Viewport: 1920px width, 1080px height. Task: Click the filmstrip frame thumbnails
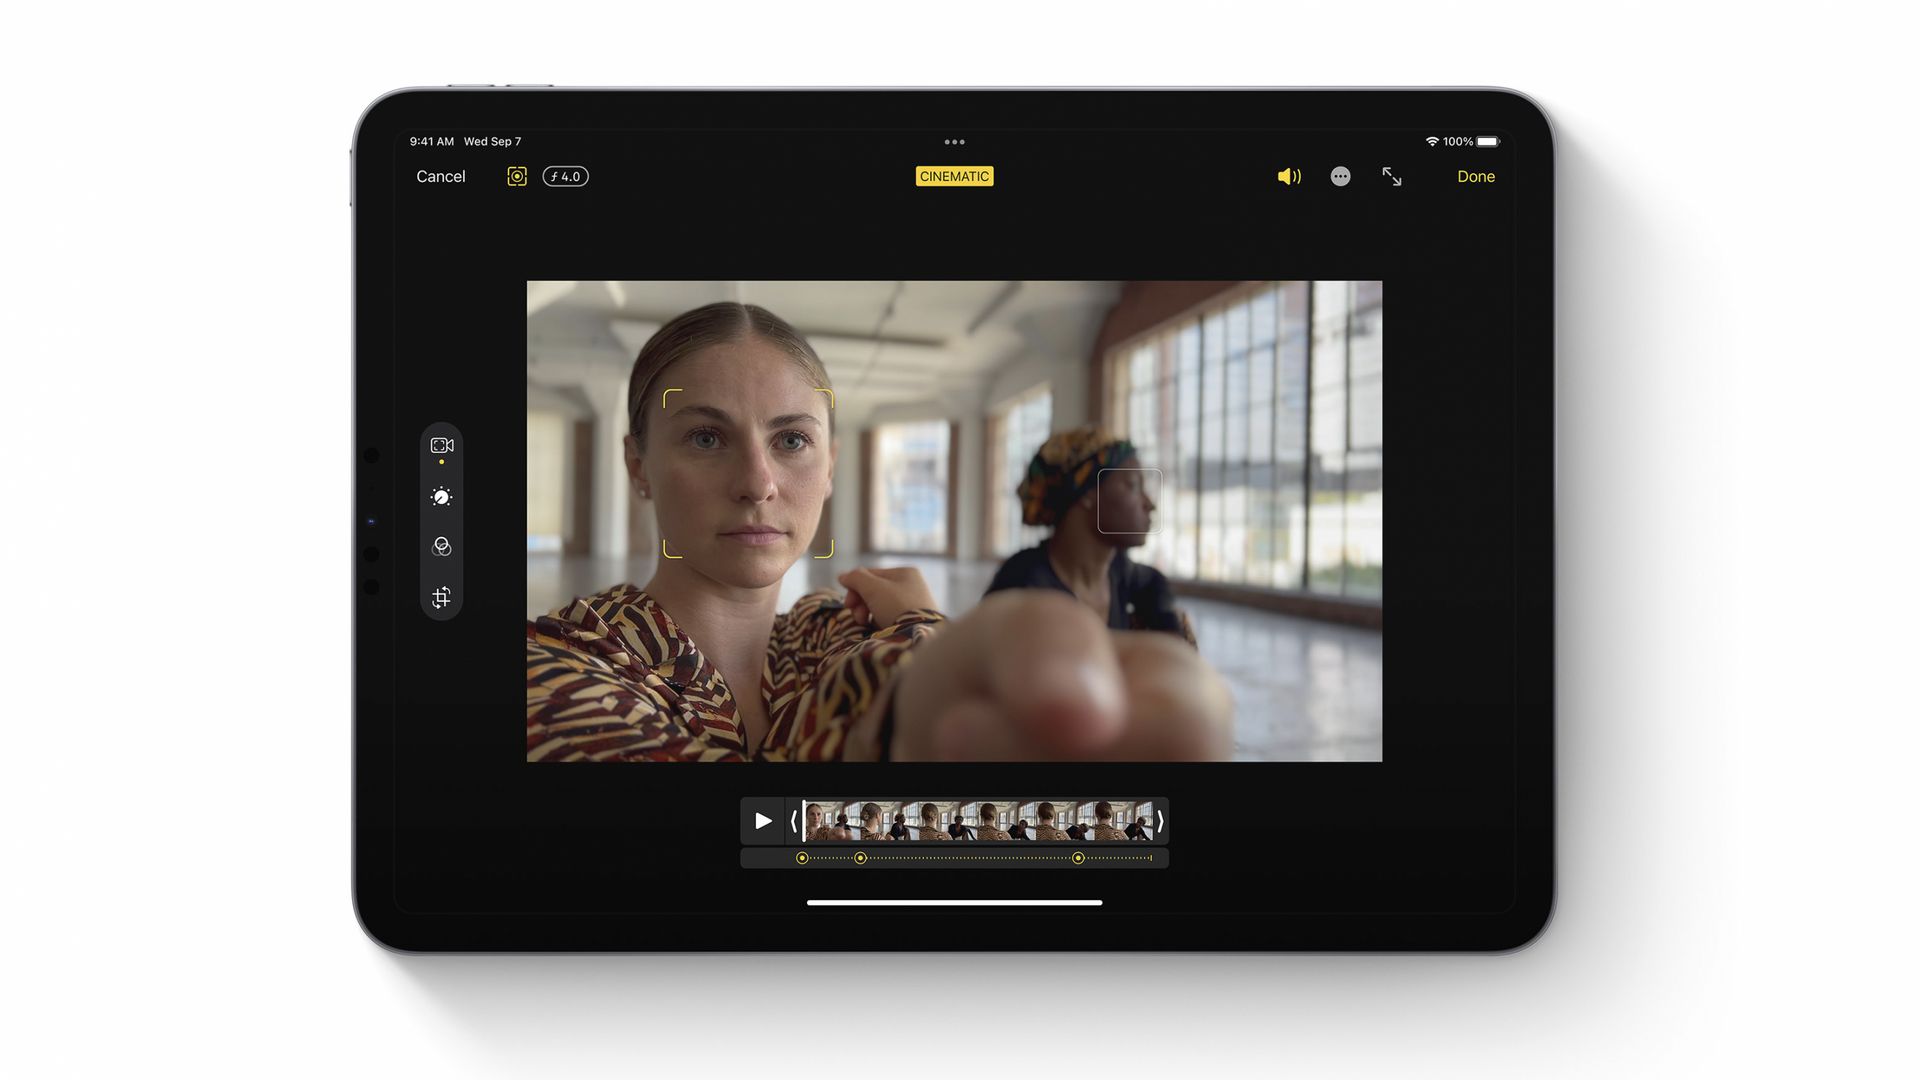pos(978,821)
